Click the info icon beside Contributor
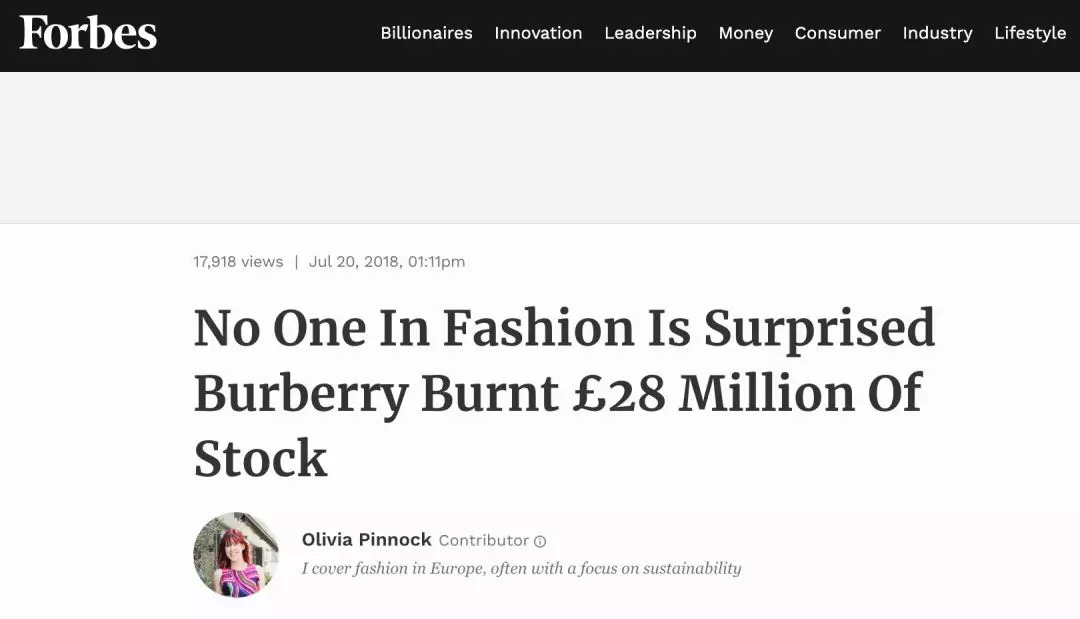The width and height of the screenshot is (1080, 619). click(x=540, y=541)
